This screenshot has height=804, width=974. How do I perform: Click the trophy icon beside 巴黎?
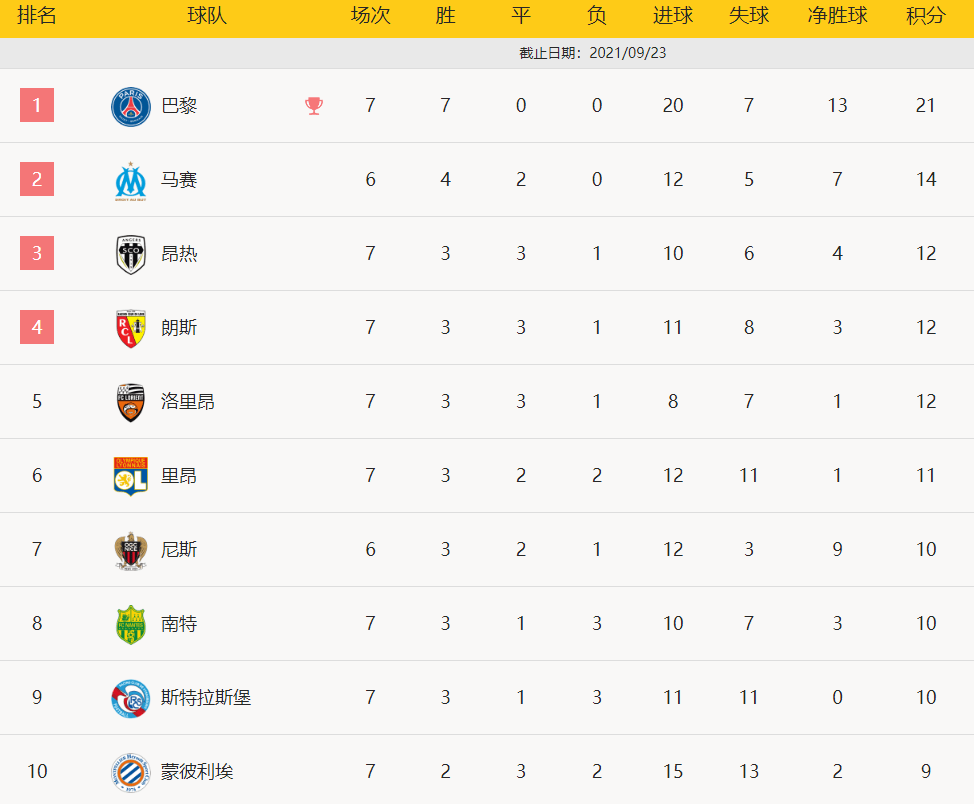[314, 106]
